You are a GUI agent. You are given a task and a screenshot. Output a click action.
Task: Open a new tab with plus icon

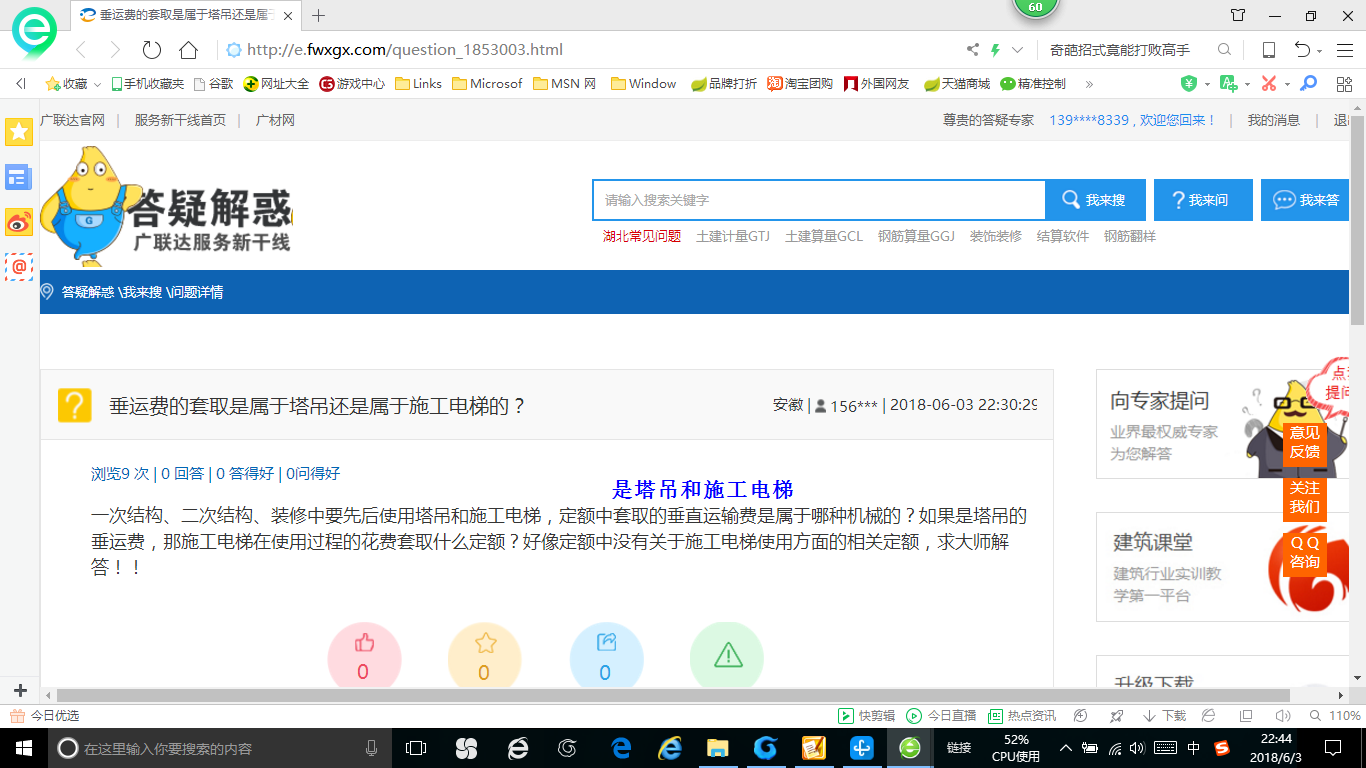tap(319, 15)
